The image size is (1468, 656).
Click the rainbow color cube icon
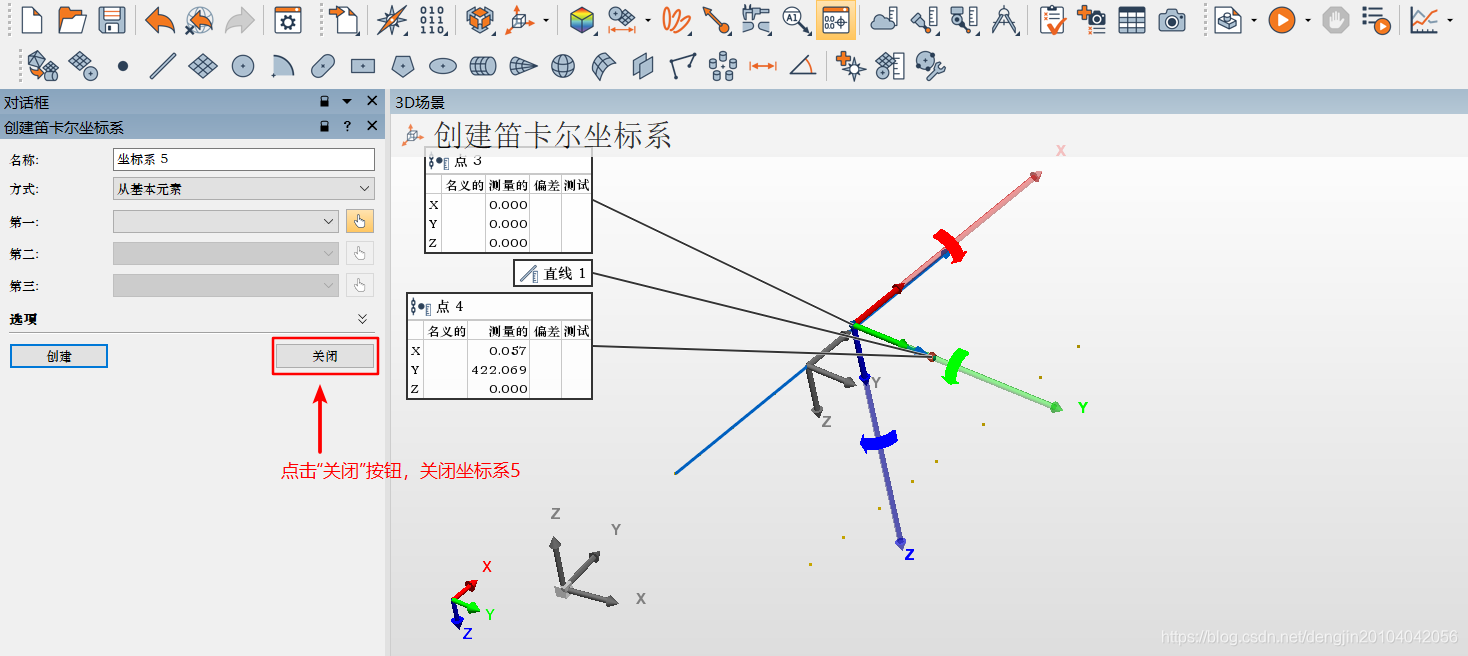[582, 19]
